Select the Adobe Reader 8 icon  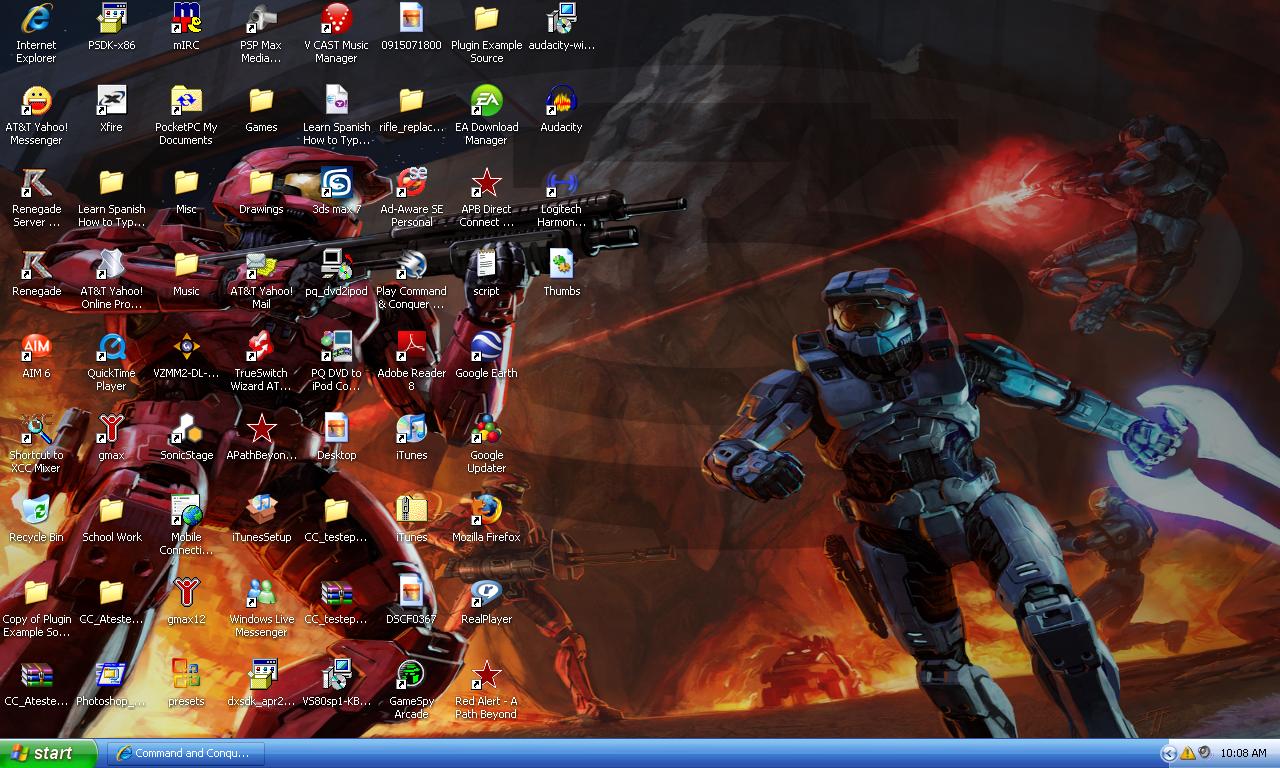[411, 348]
